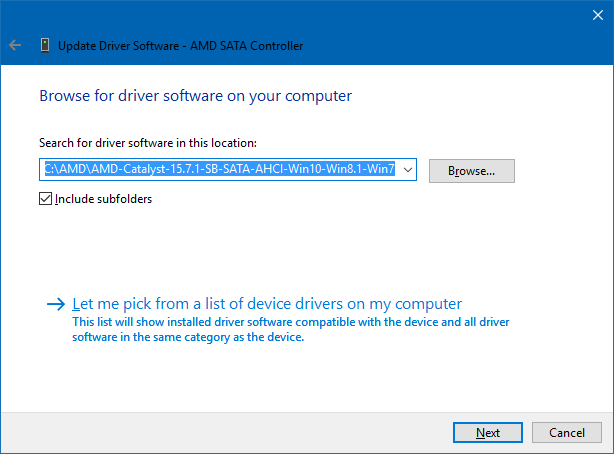
Task: Click the 'Update Driver Software - AMD SATA Controller' title
Action: pos(181,46)
